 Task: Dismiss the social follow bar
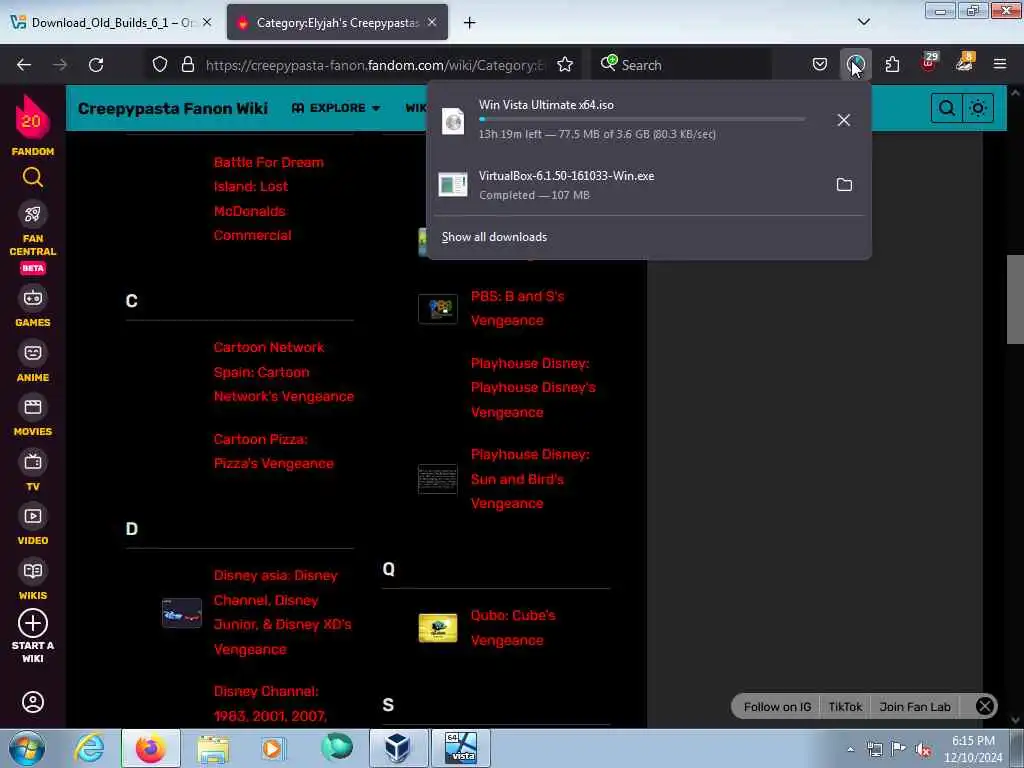click(984, 706)
